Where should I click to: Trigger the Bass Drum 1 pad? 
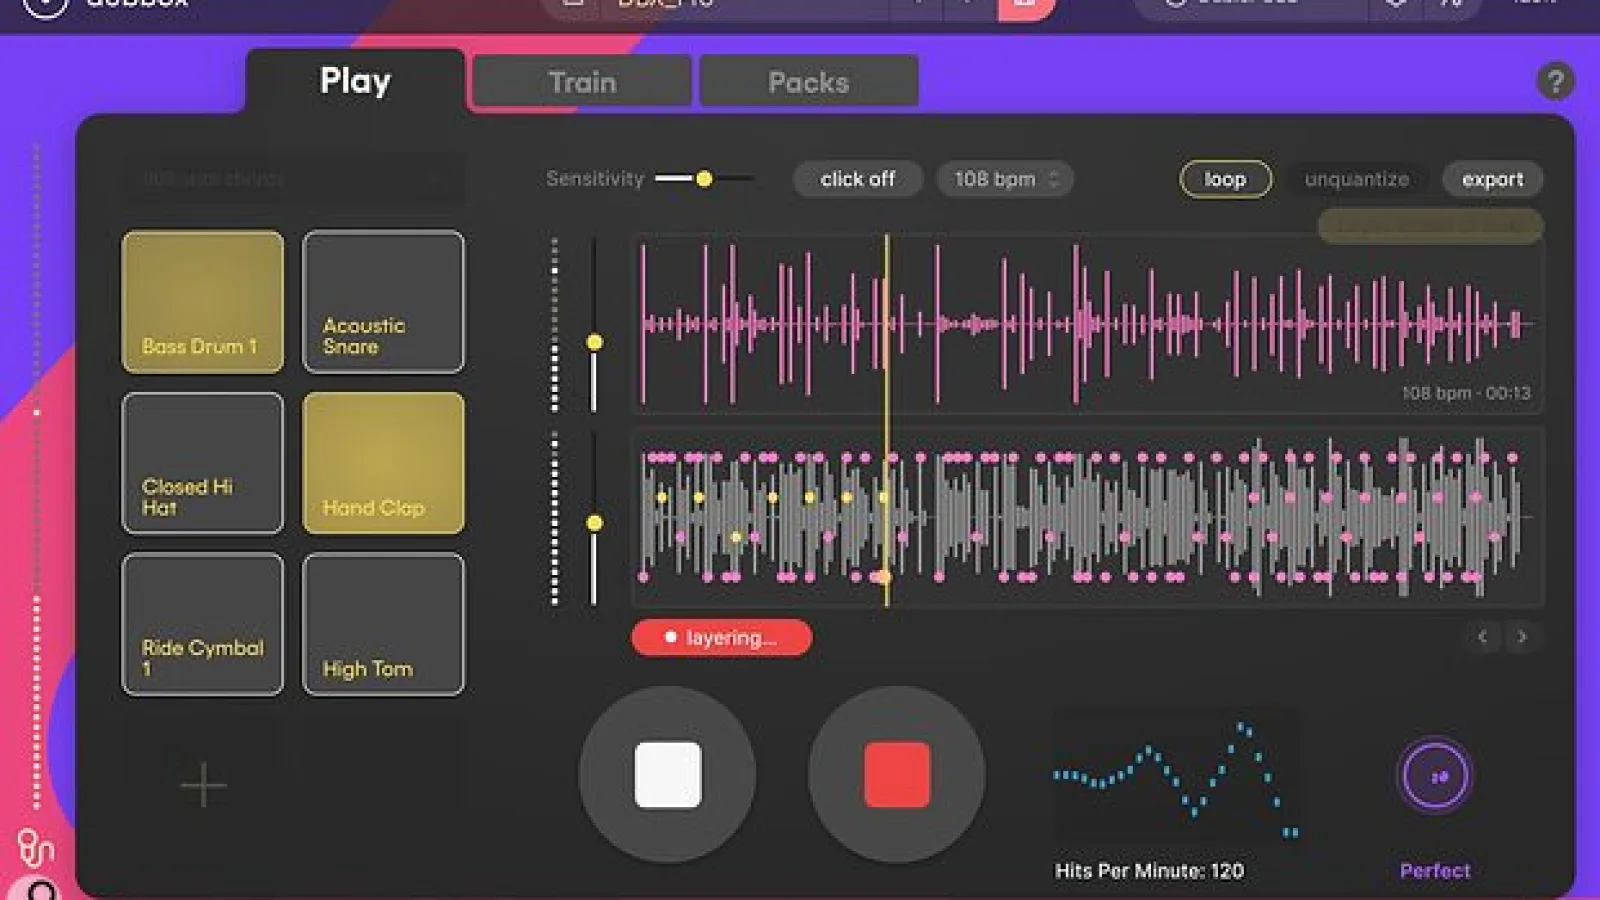click(203, 302)
